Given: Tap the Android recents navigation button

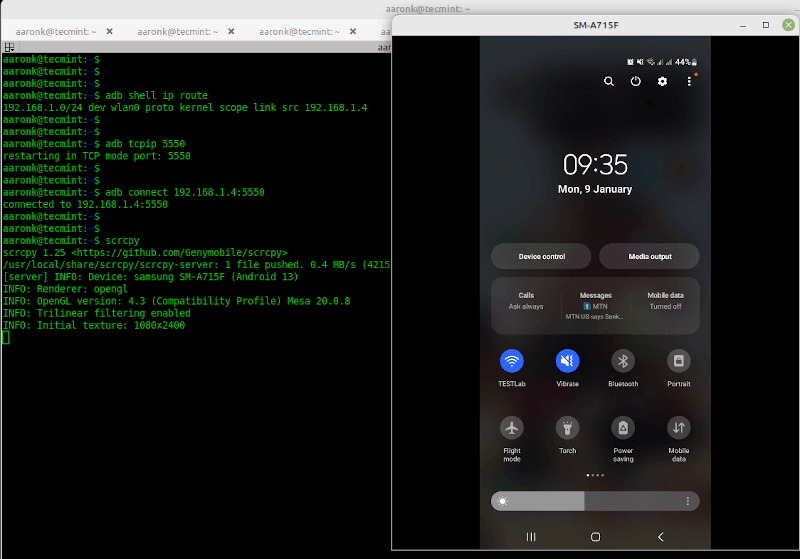Looking at the screenshot, I should click(531, 537).
